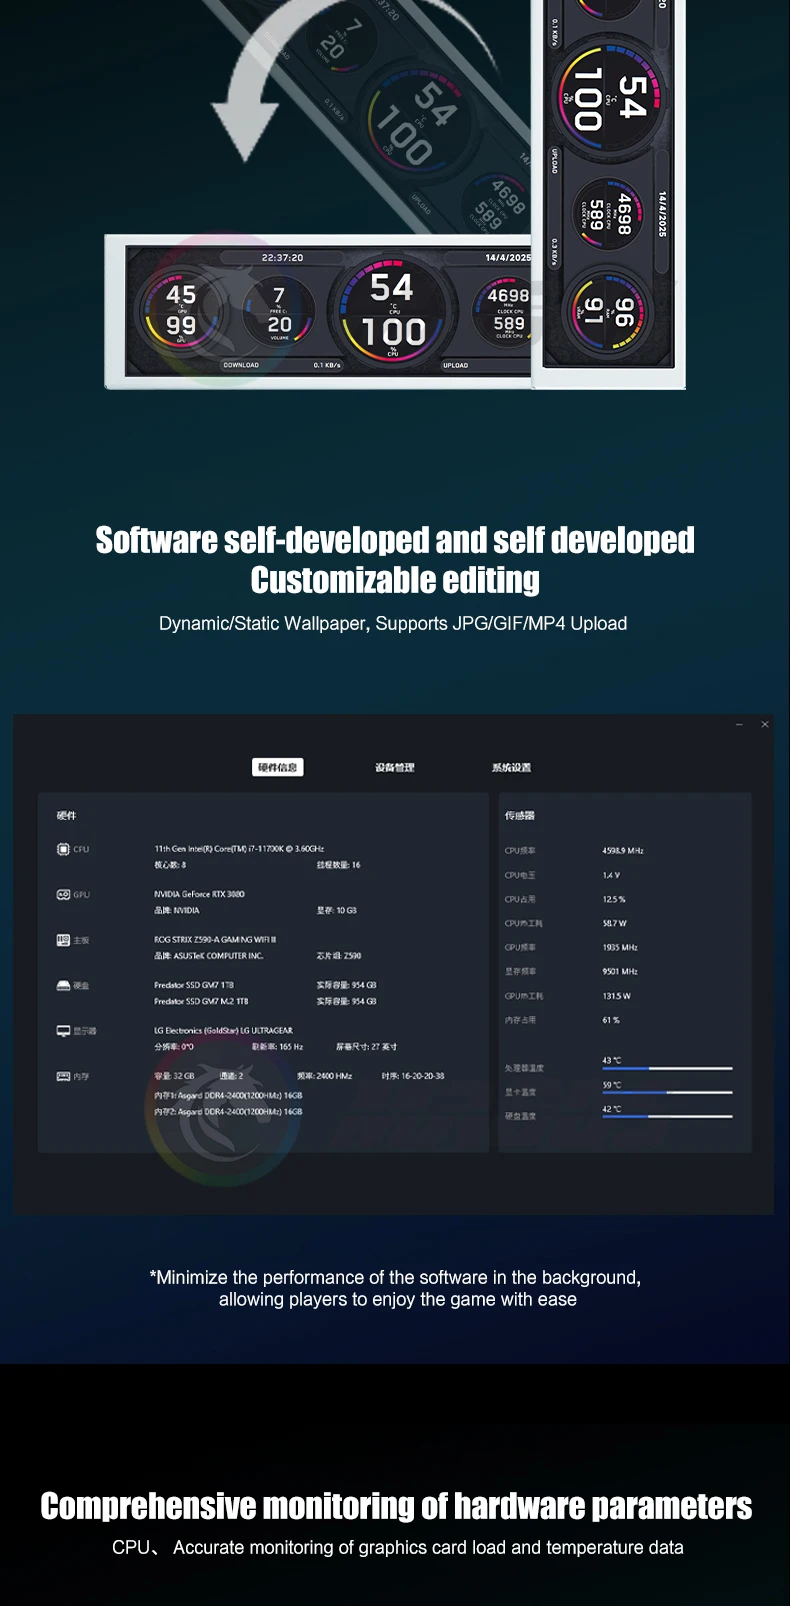Select the memory (内存) icon
Viewport: 790px width, 1606px height.
(x=63, y=1076)
